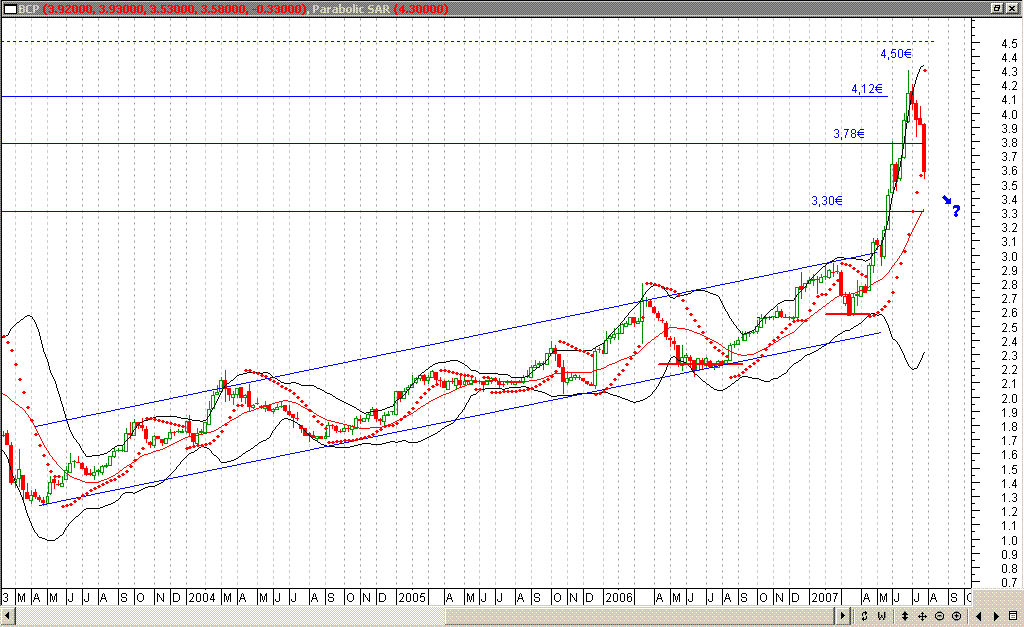Zoom in with the magnifier-plus icon
The height and width of the screenshot is (627, 1024).
click(957, 617)
